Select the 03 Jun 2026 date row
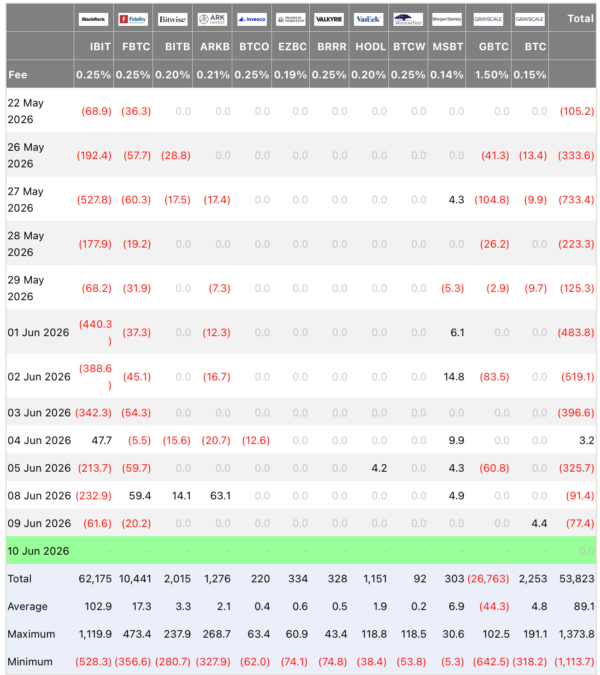This screenshot has width=600, height=675. [x=301, y=412]
